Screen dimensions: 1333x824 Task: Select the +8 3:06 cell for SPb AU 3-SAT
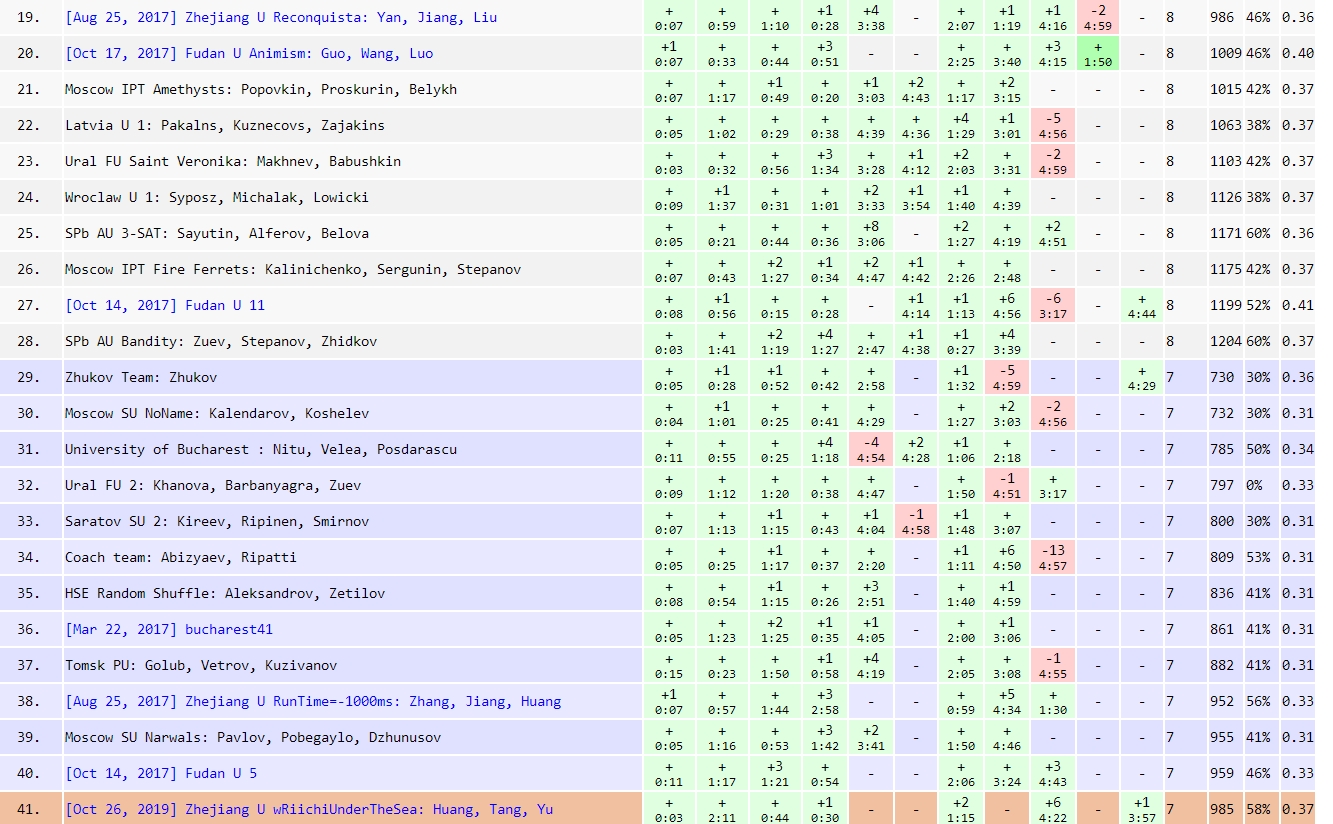(870, 233)
